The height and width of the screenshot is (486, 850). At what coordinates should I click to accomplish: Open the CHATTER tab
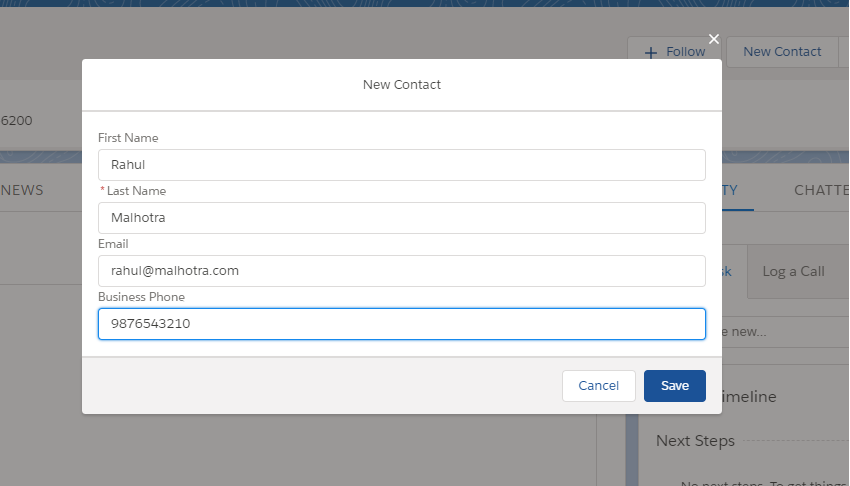(821, 190)
